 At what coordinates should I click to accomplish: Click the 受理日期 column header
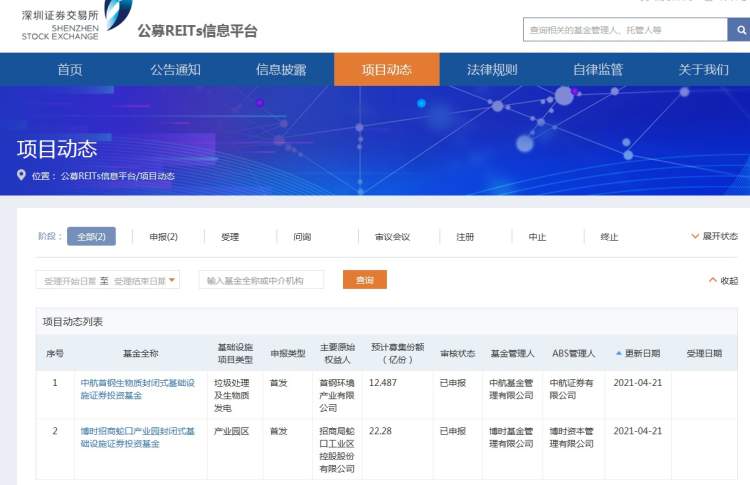704,353
